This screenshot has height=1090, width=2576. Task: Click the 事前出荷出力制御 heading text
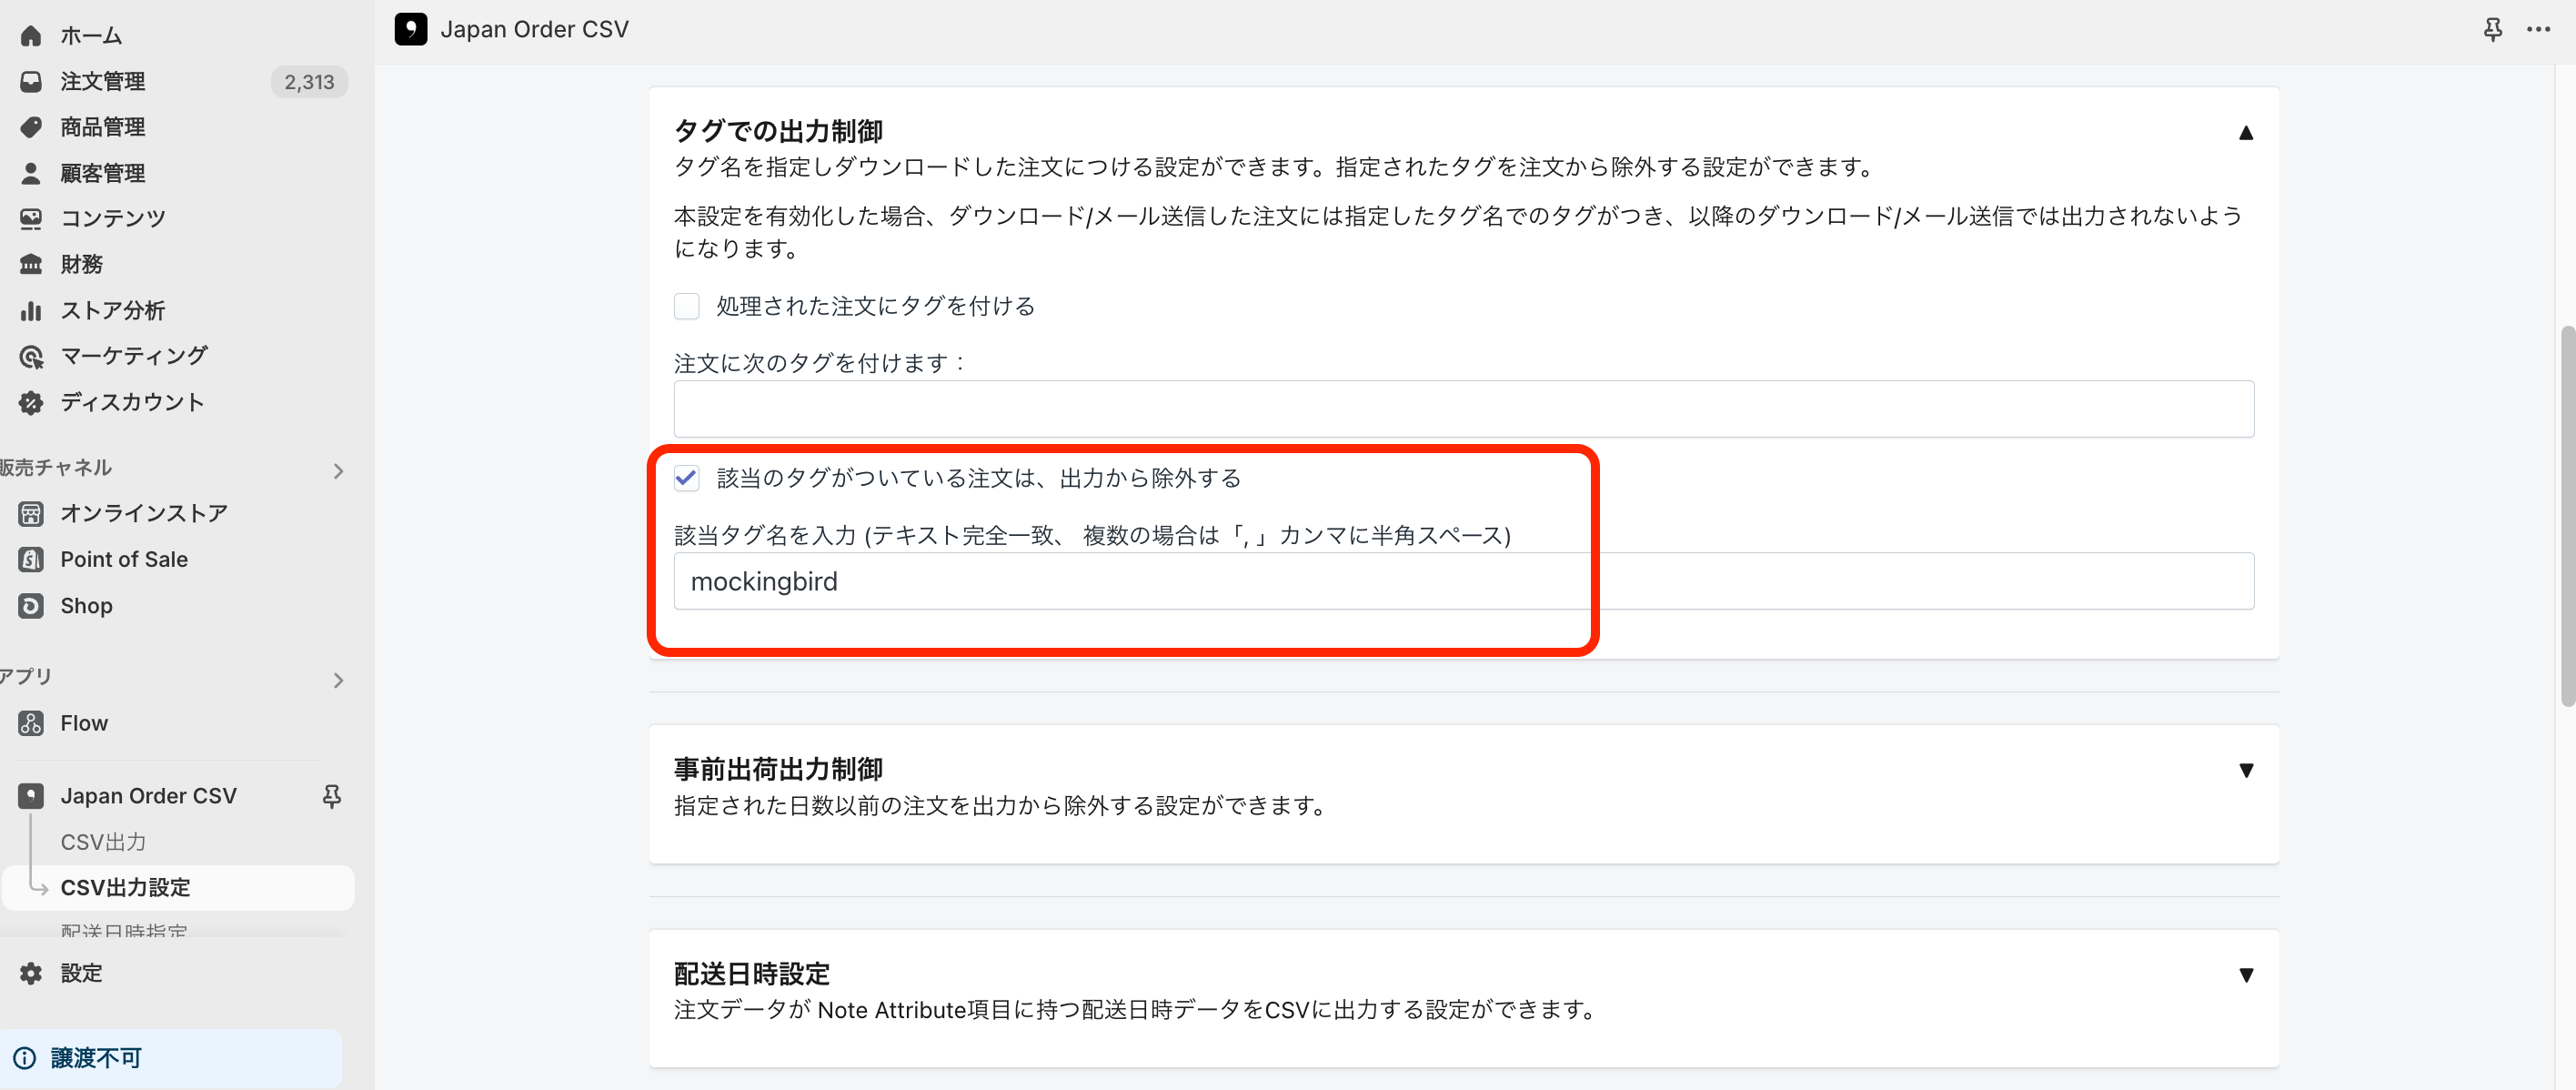click(x=778, y=769)
